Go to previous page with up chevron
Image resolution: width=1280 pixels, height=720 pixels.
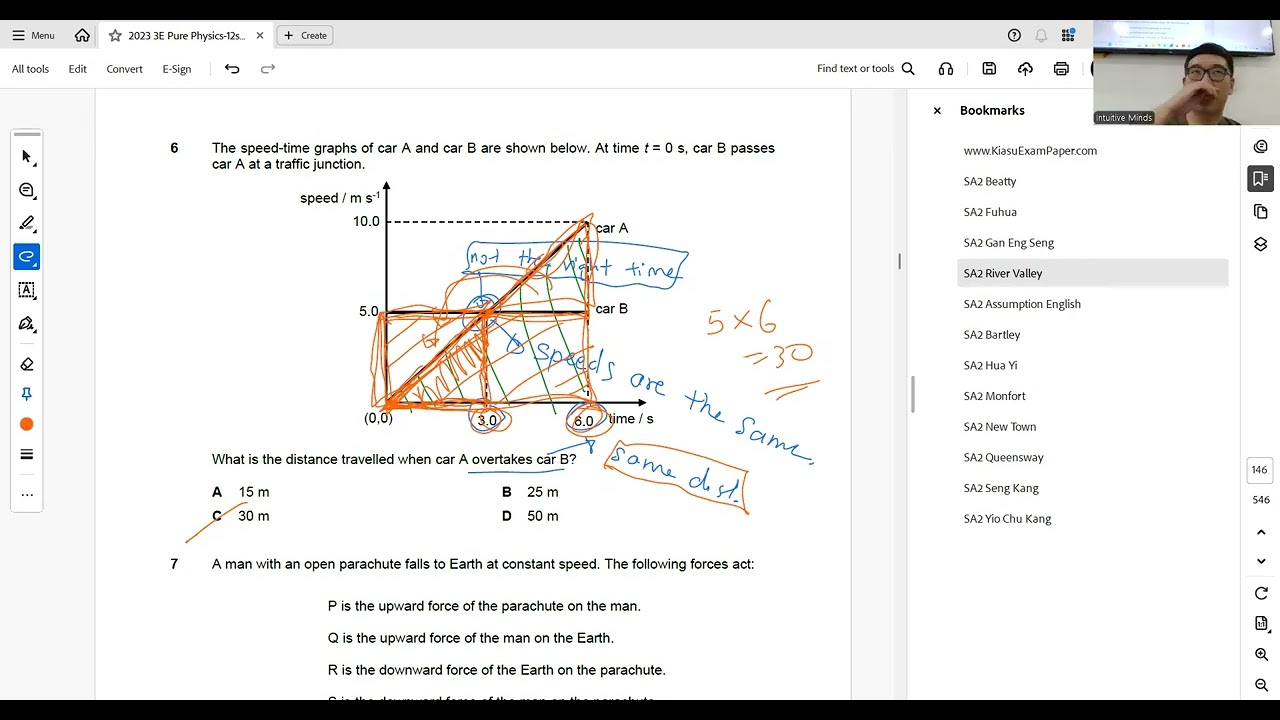[x=1261, y=533]
